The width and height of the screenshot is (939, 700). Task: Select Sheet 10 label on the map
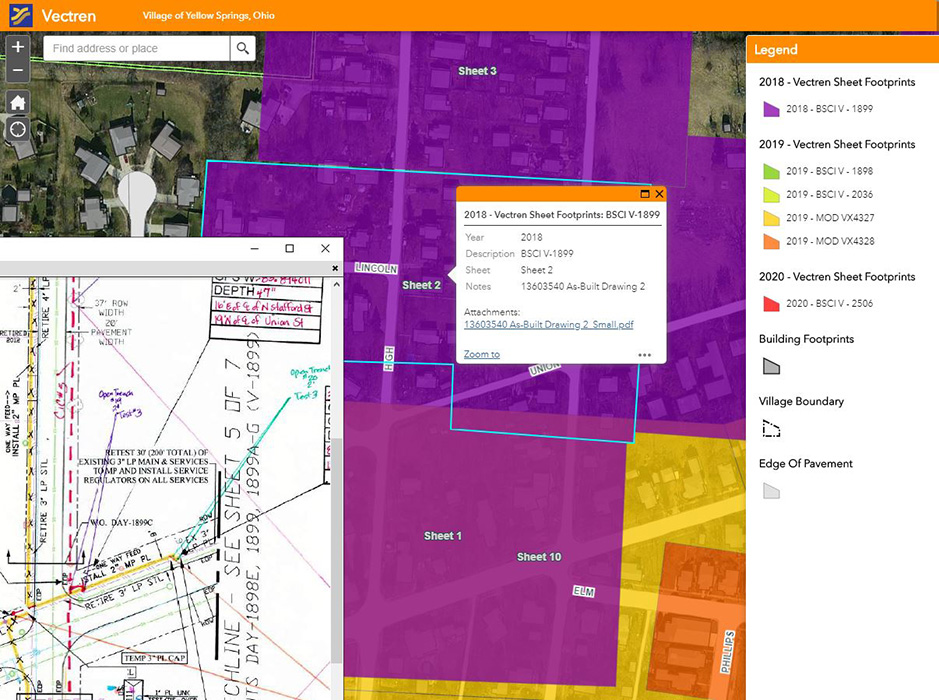click(x=539, y=557)
